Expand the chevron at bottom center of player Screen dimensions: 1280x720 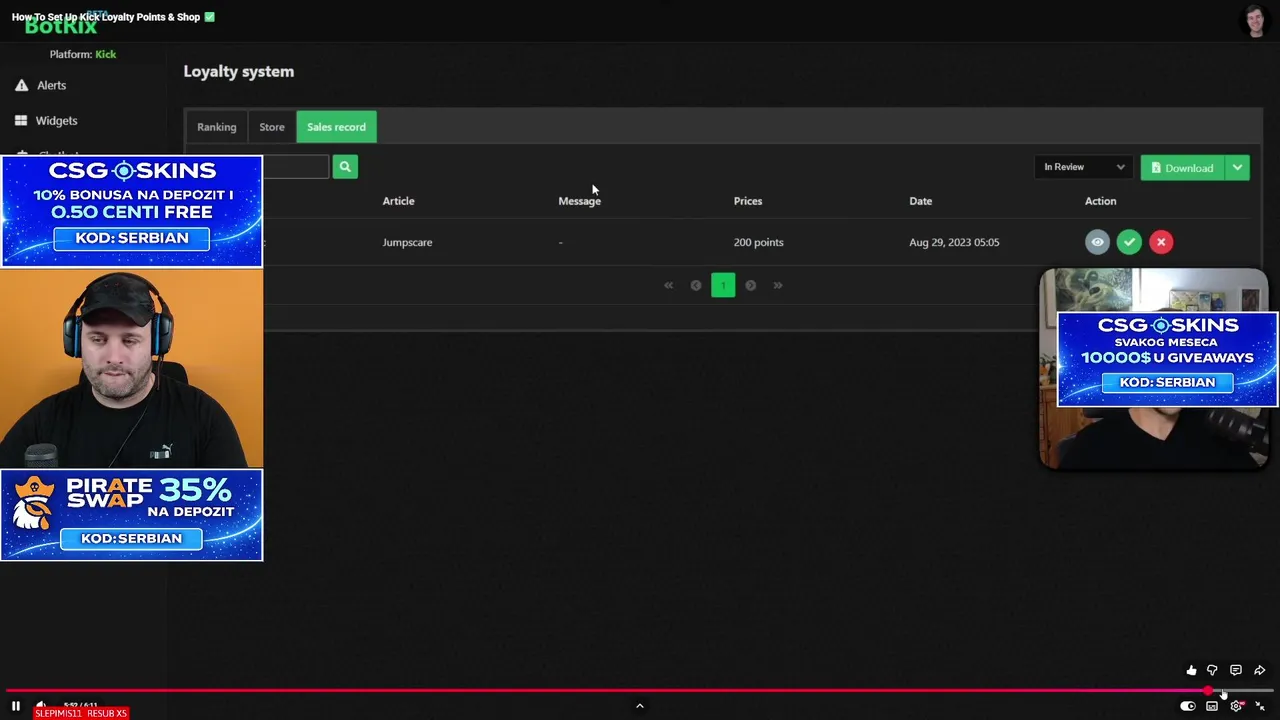[x=640, y=706]
